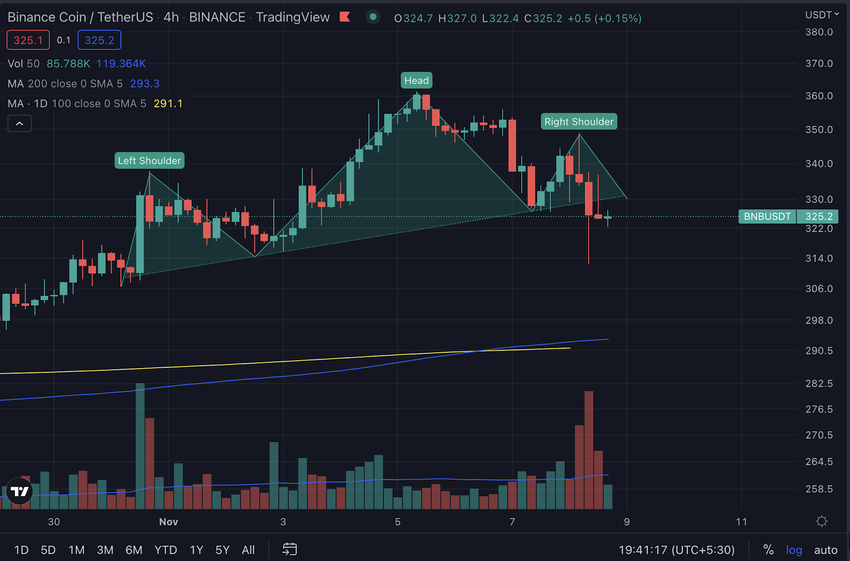Click the Head pattern label

416,80
